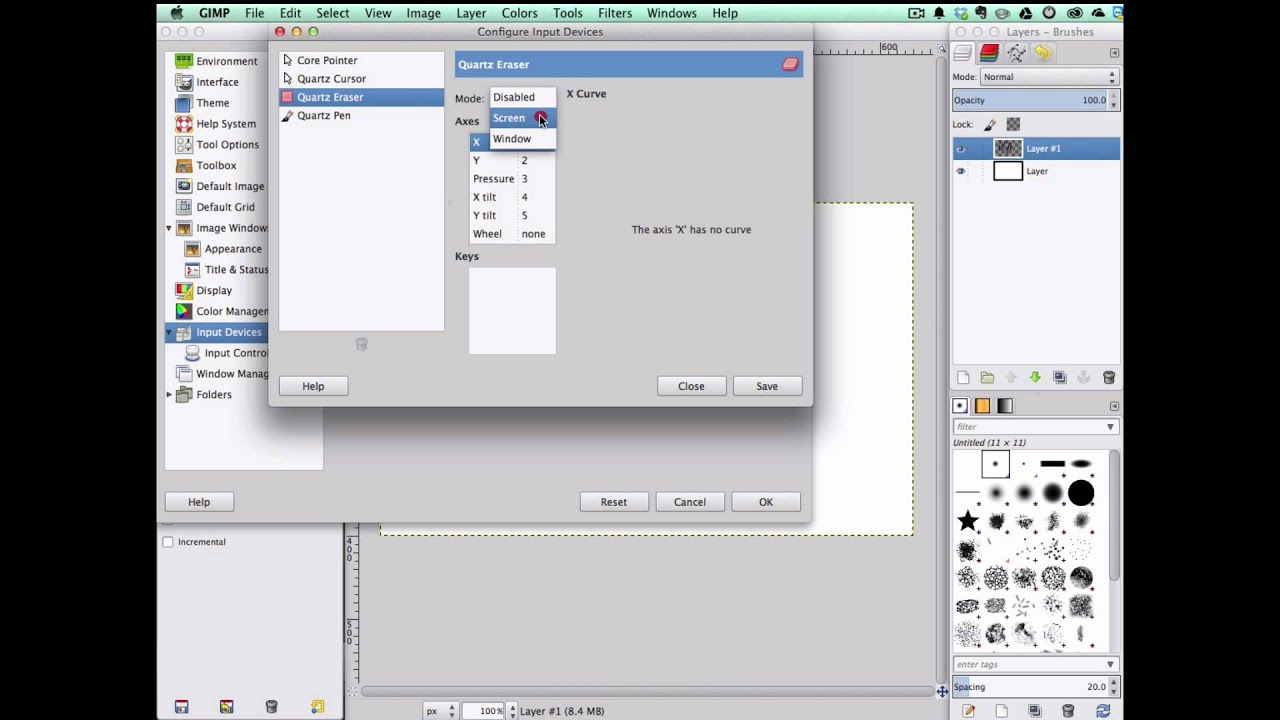
Task: Open the Colors menu
Action: 519,13
